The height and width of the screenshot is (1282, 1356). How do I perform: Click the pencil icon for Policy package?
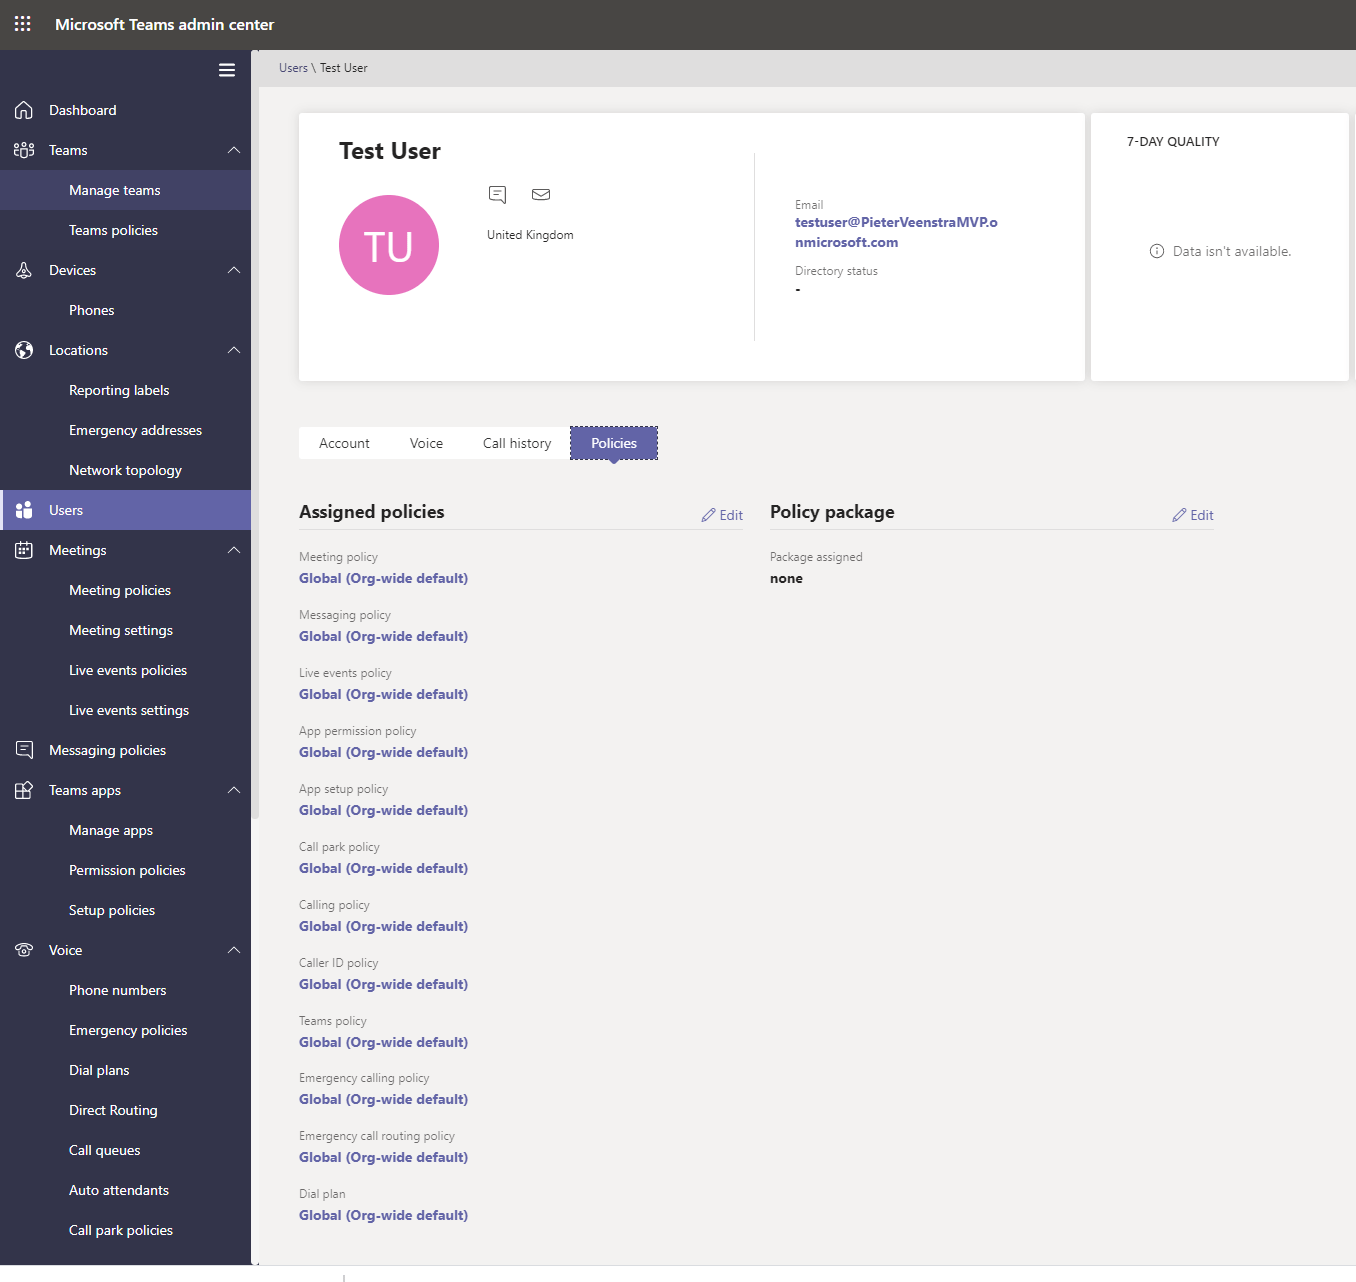tap(1180, 515)
